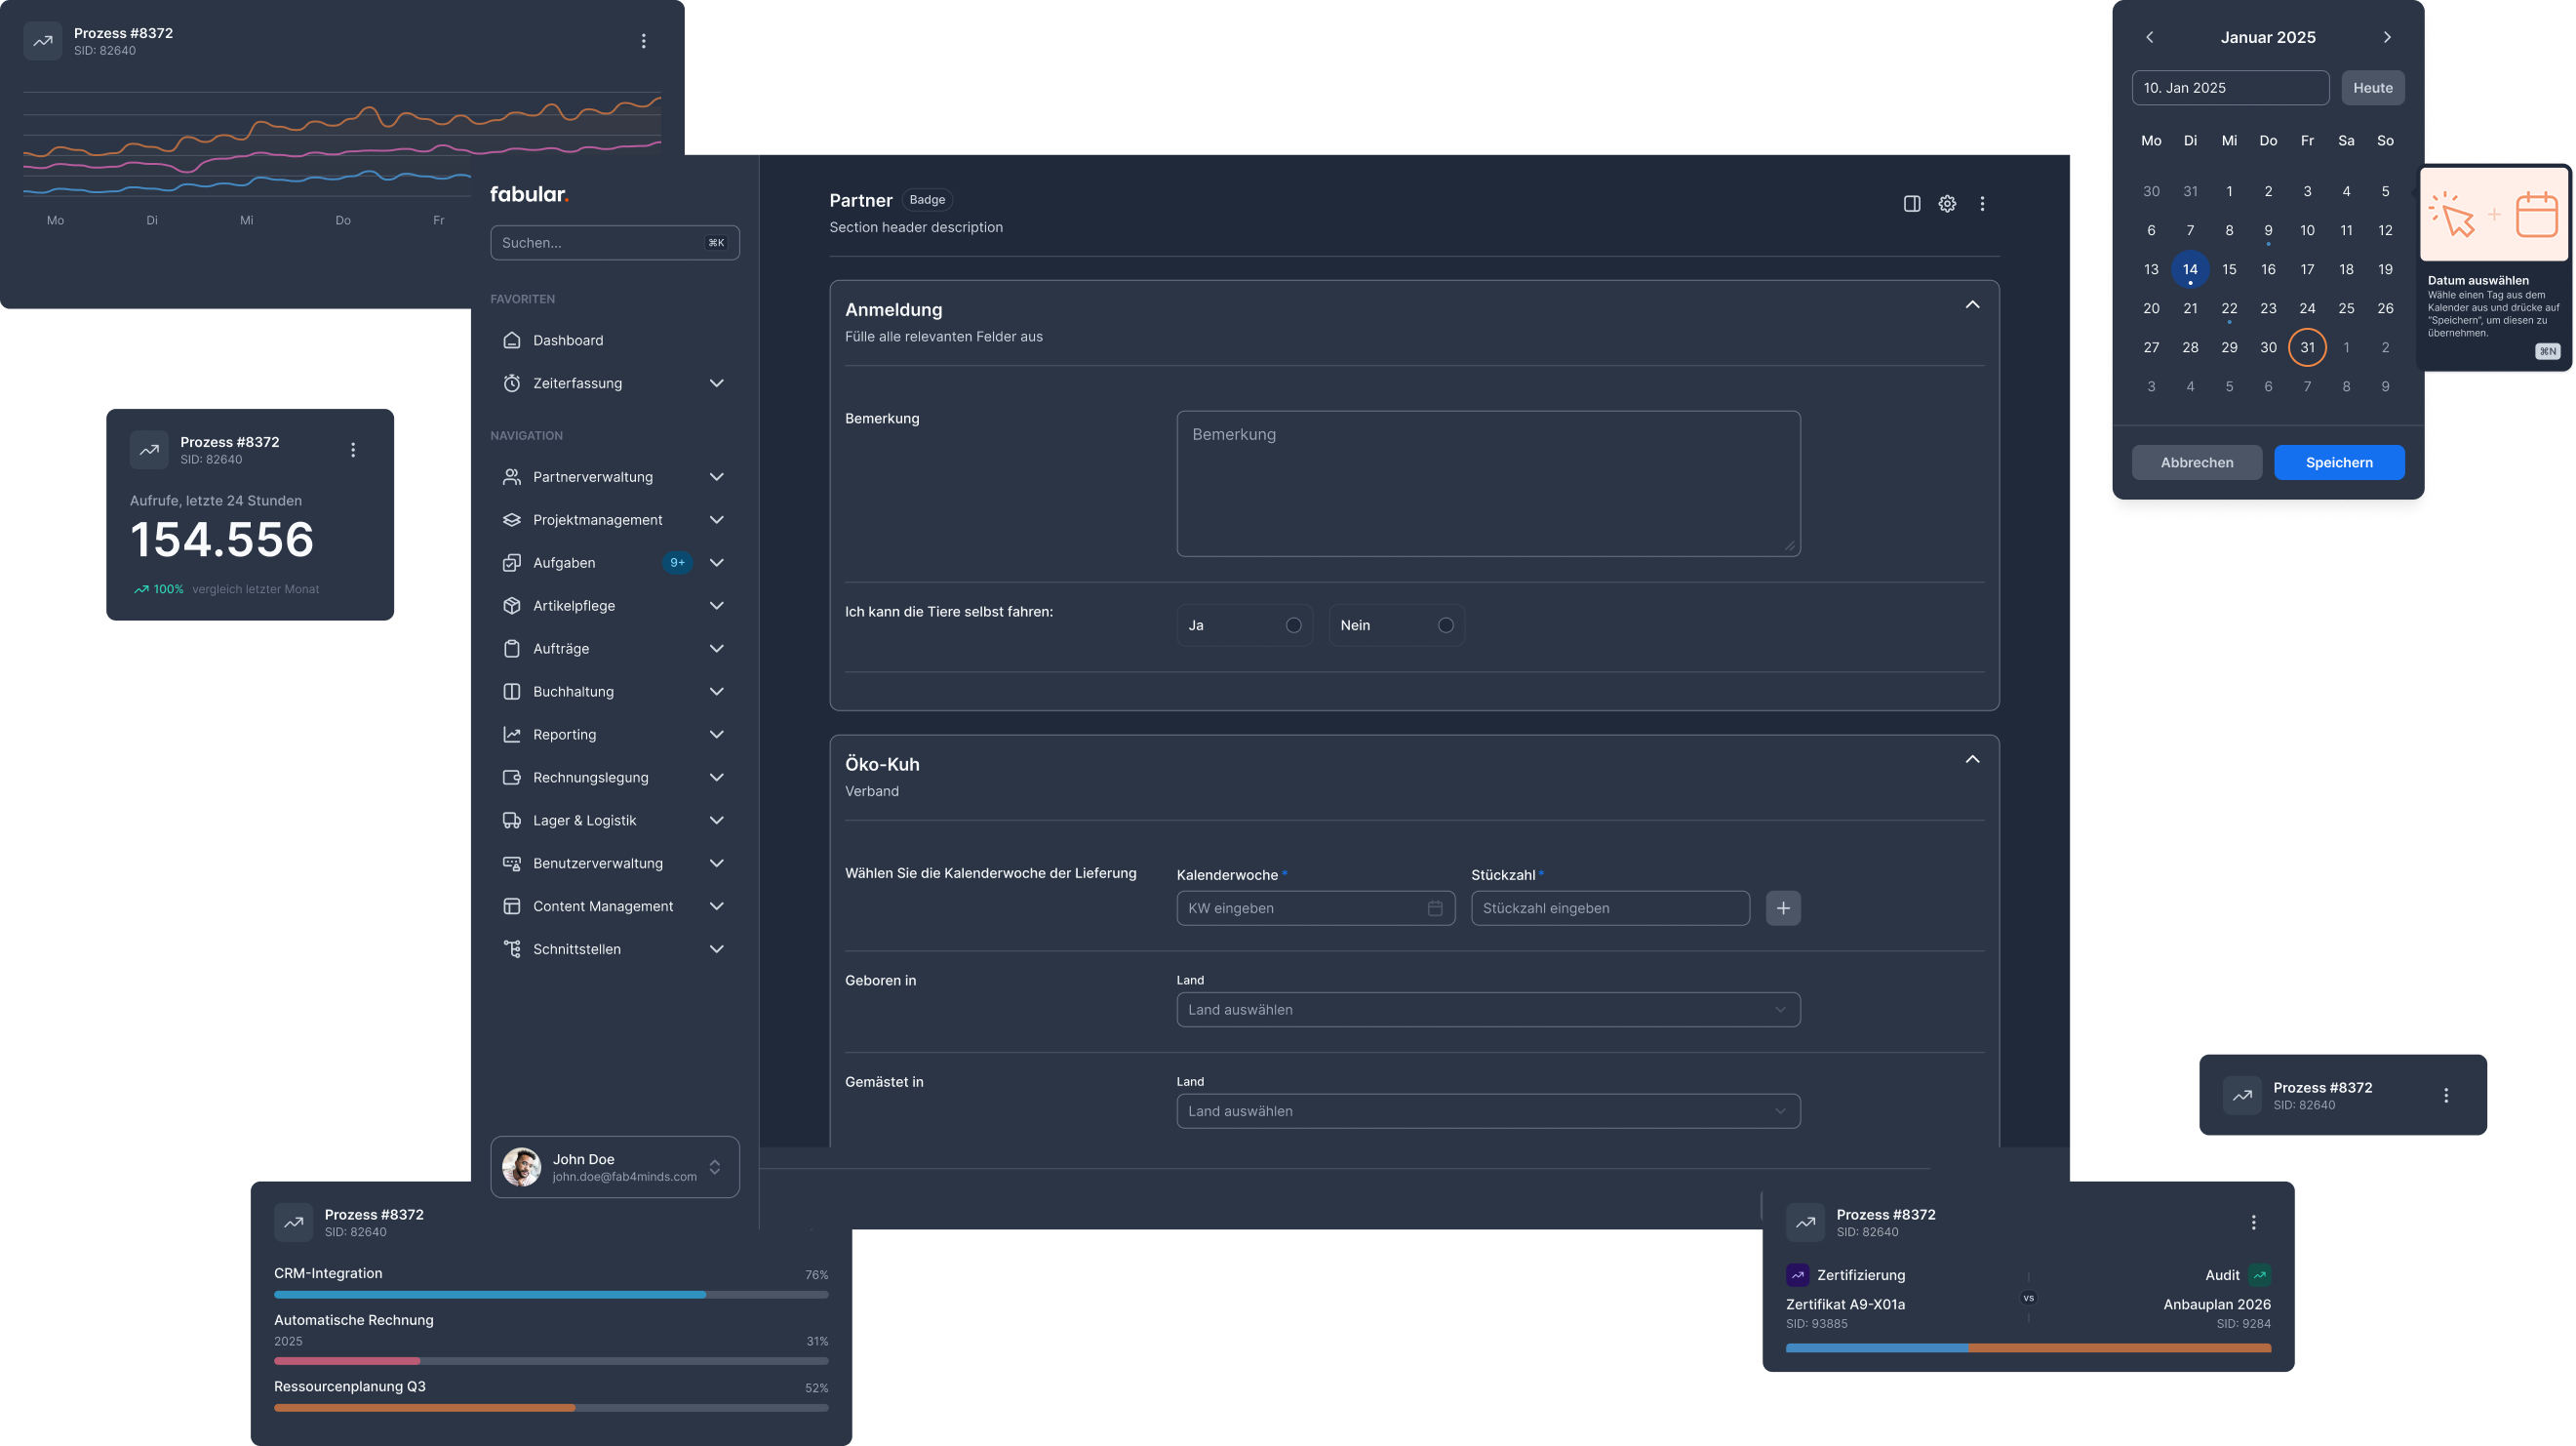Open options menu of the line chart card
Viewport: 2576px width, 1446px height.
[643, 41]
